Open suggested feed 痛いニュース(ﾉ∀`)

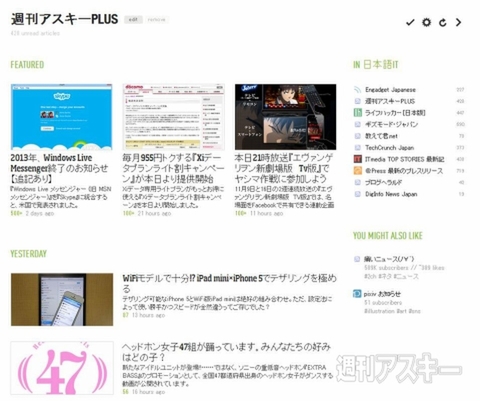pyautogui.click(x=389, y=259)
